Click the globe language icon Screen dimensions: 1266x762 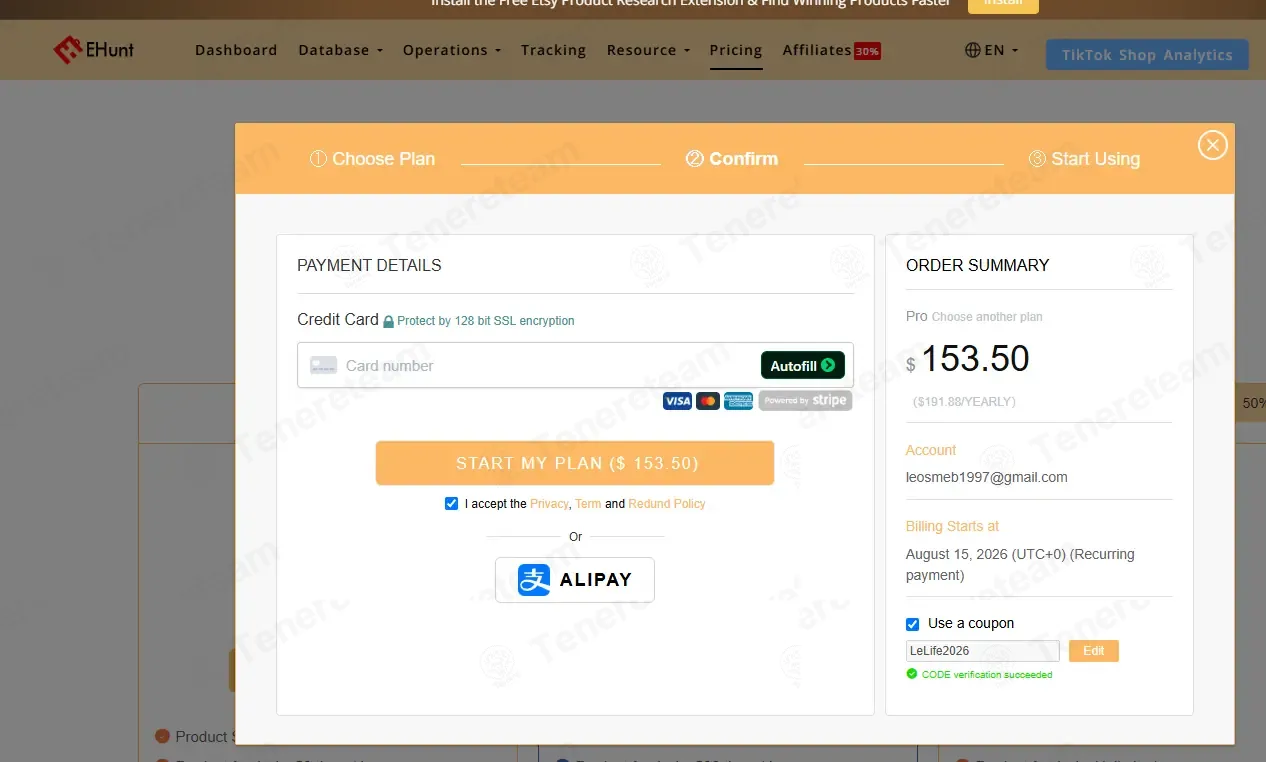972,50
